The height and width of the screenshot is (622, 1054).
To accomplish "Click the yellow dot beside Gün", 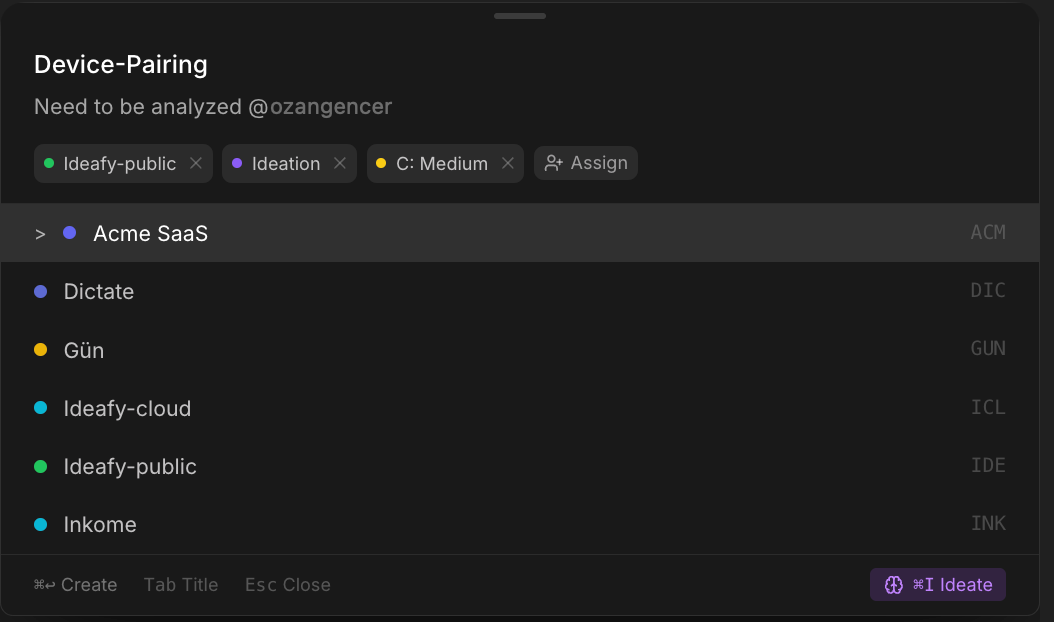I will click(x=41, y=350).
